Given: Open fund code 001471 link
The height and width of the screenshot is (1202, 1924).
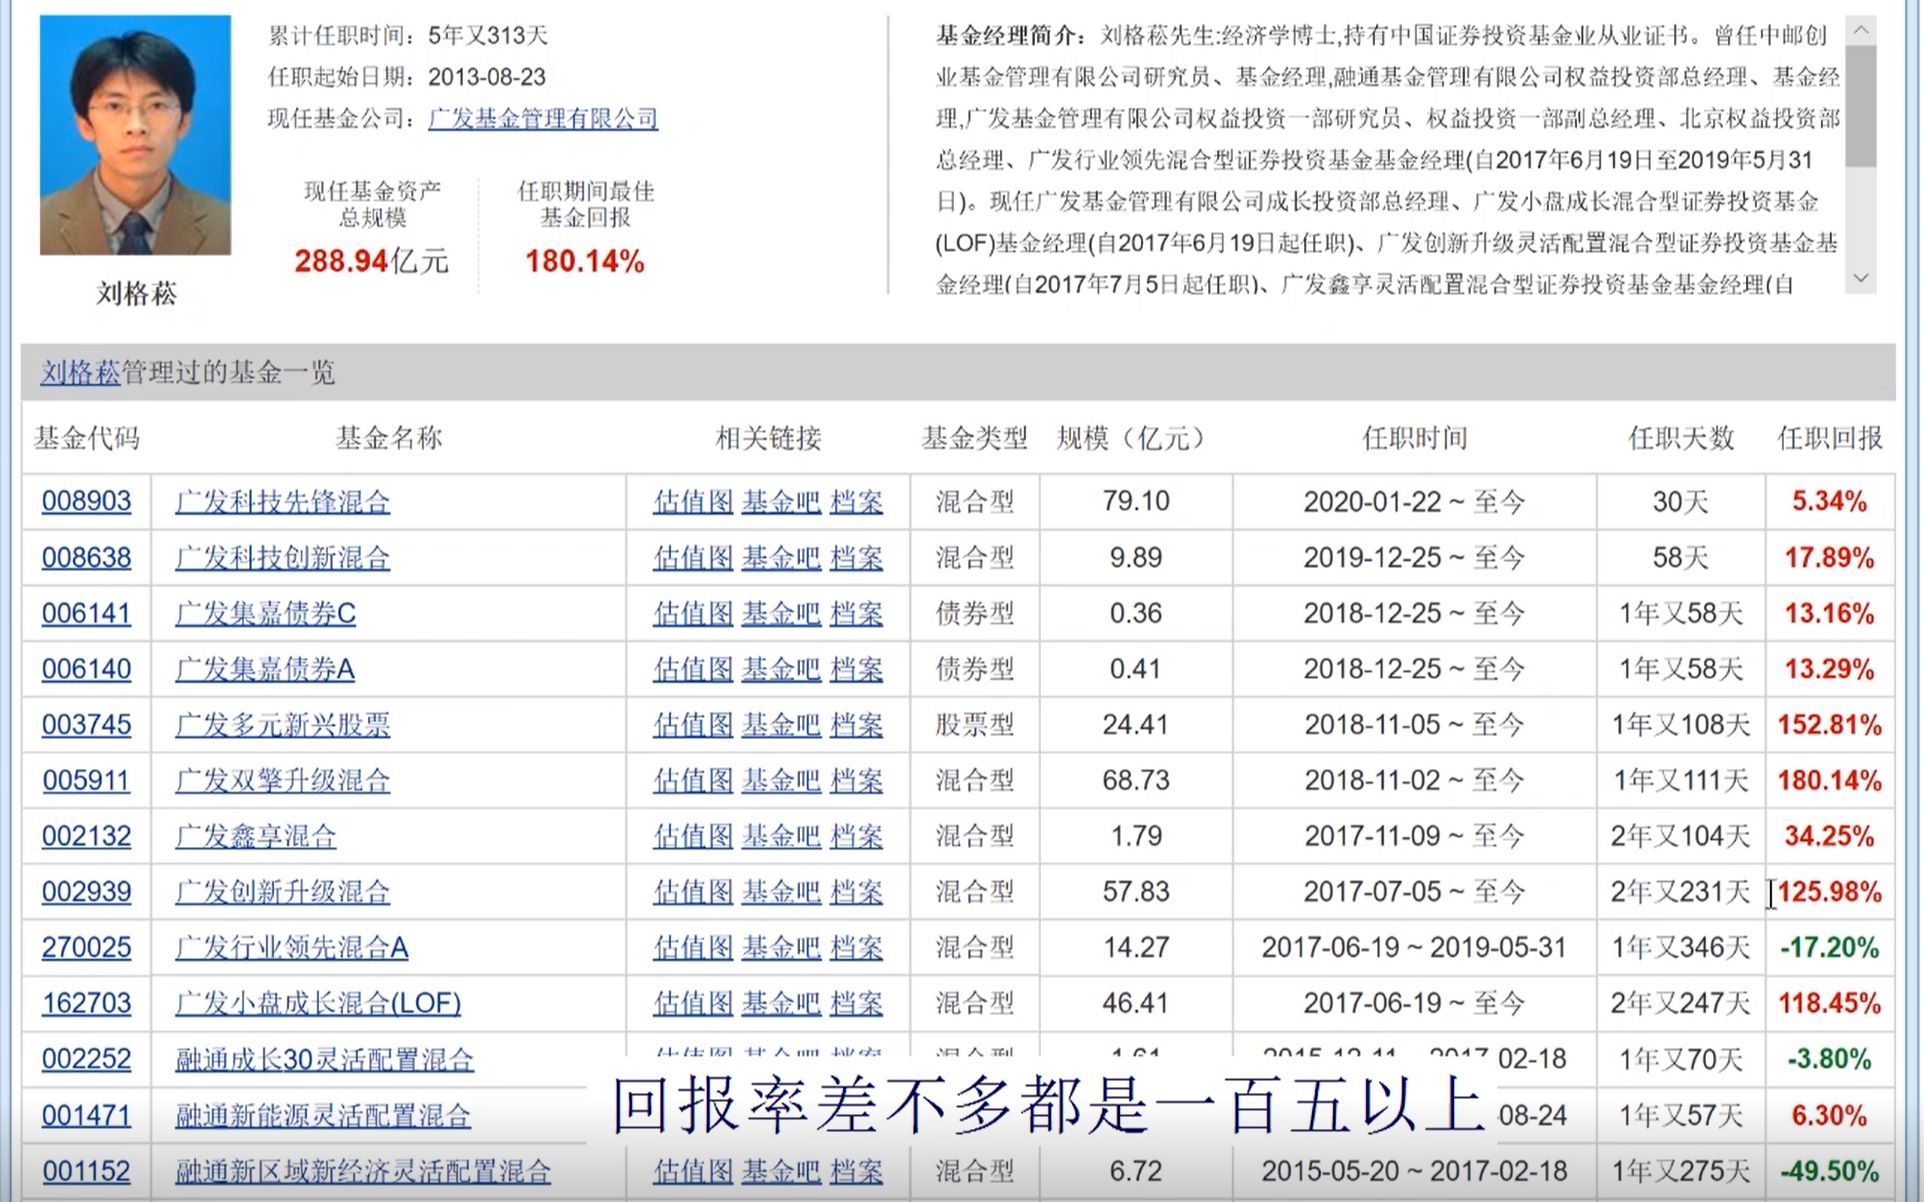Looking at the screenshot, I should pos(86,1116).
